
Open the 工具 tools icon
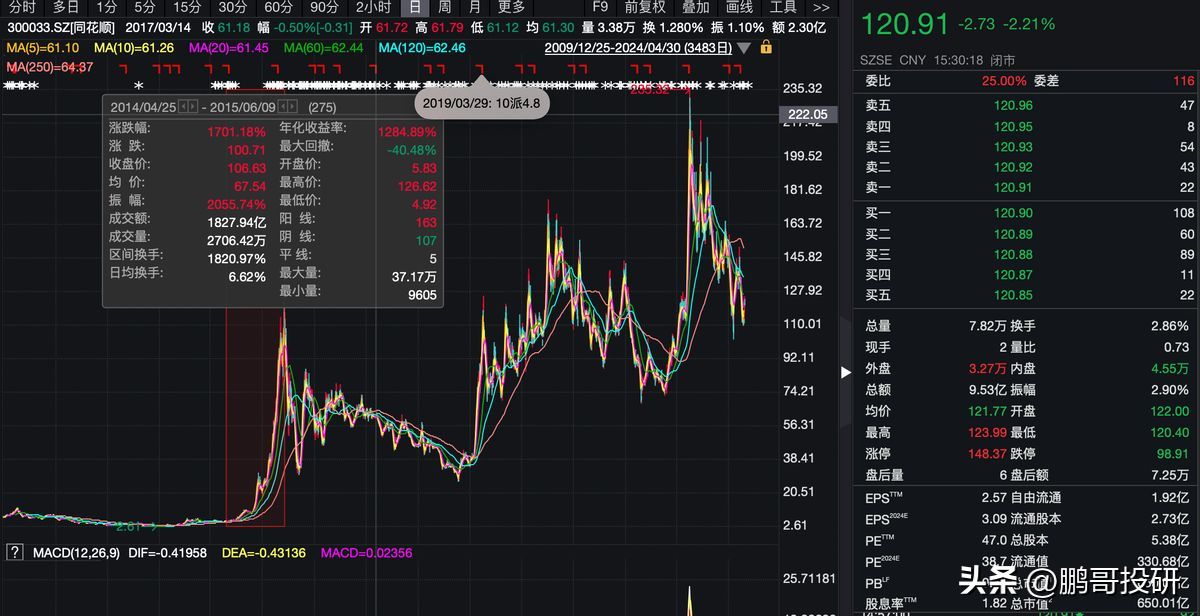[783, 7]
